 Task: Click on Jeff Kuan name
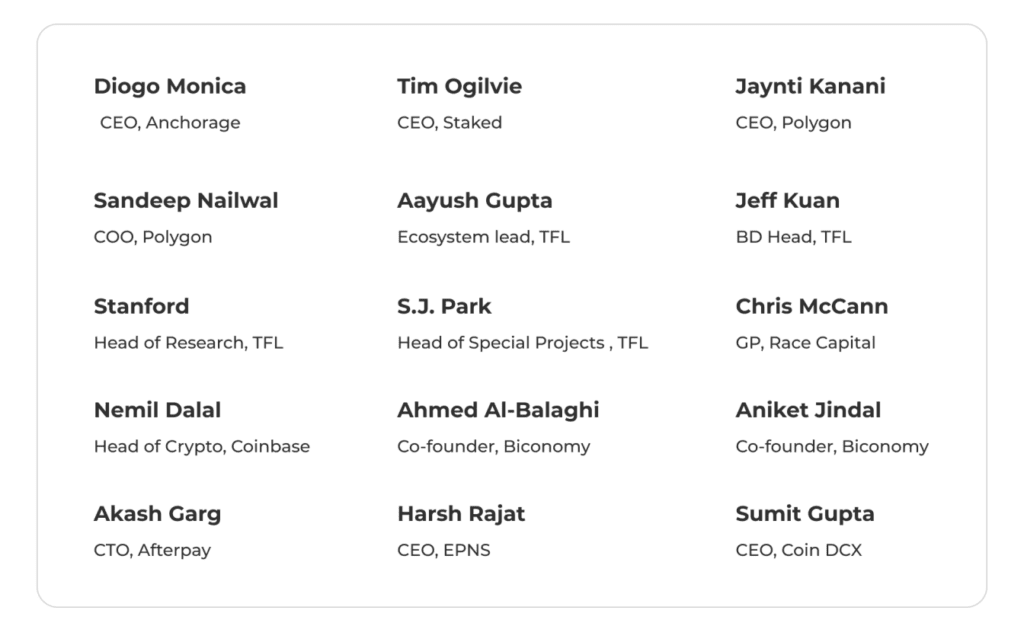(x=787, y=201)
